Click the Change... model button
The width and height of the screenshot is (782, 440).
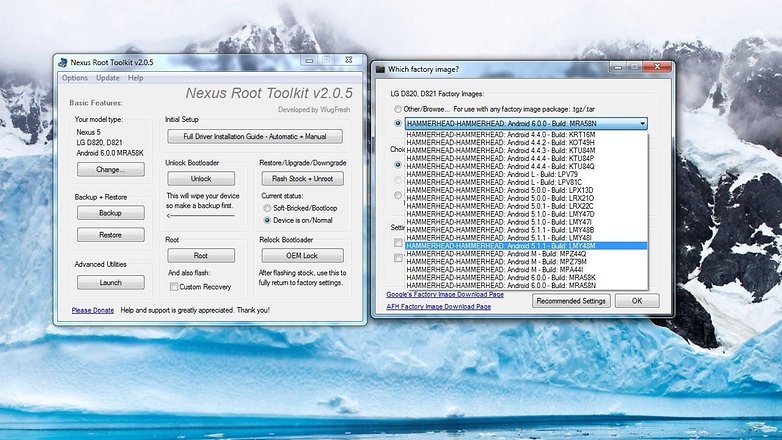pyautogui.click(x=111, y=170)
